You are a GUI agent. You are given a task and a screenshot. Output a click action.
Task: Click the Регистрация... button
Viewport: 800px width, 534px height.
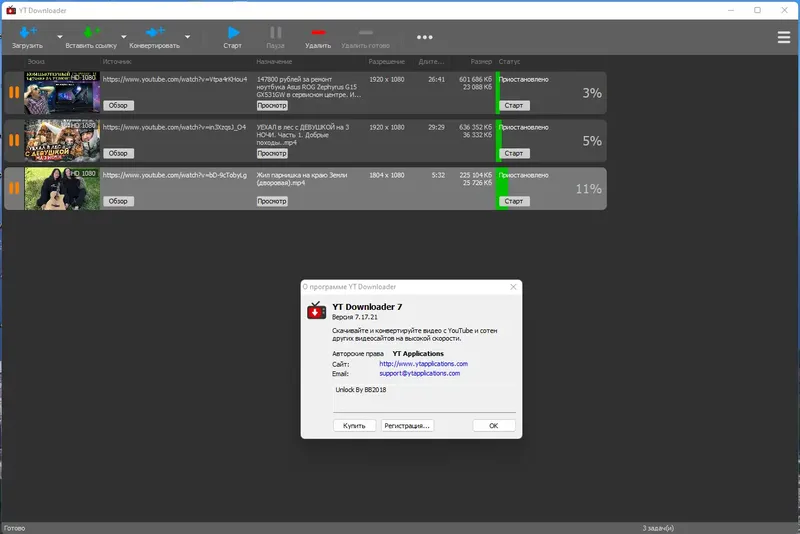[x=407, y=426]
